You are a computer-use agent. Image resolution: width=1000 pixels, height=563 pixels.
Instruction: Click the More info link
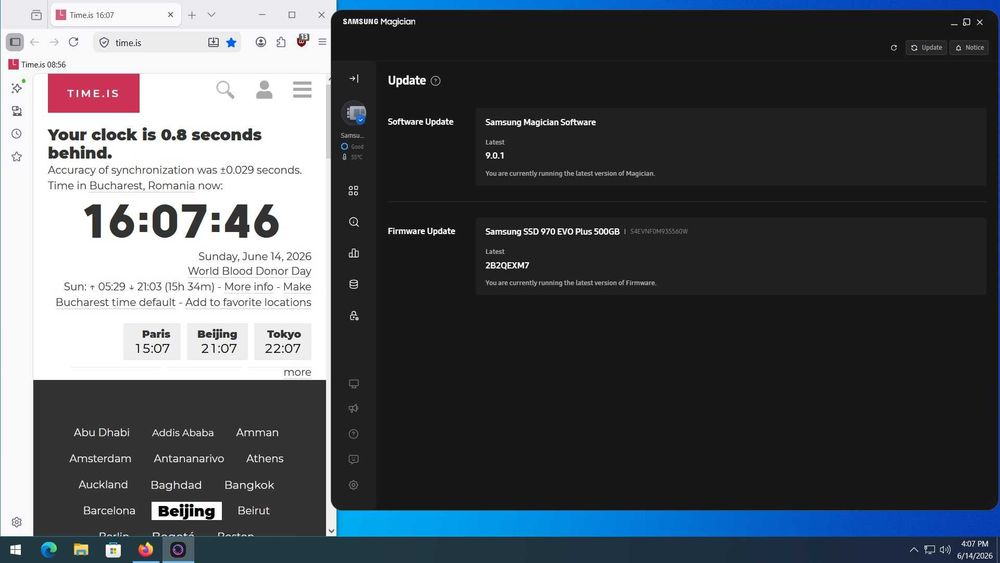tap(249, 287)
